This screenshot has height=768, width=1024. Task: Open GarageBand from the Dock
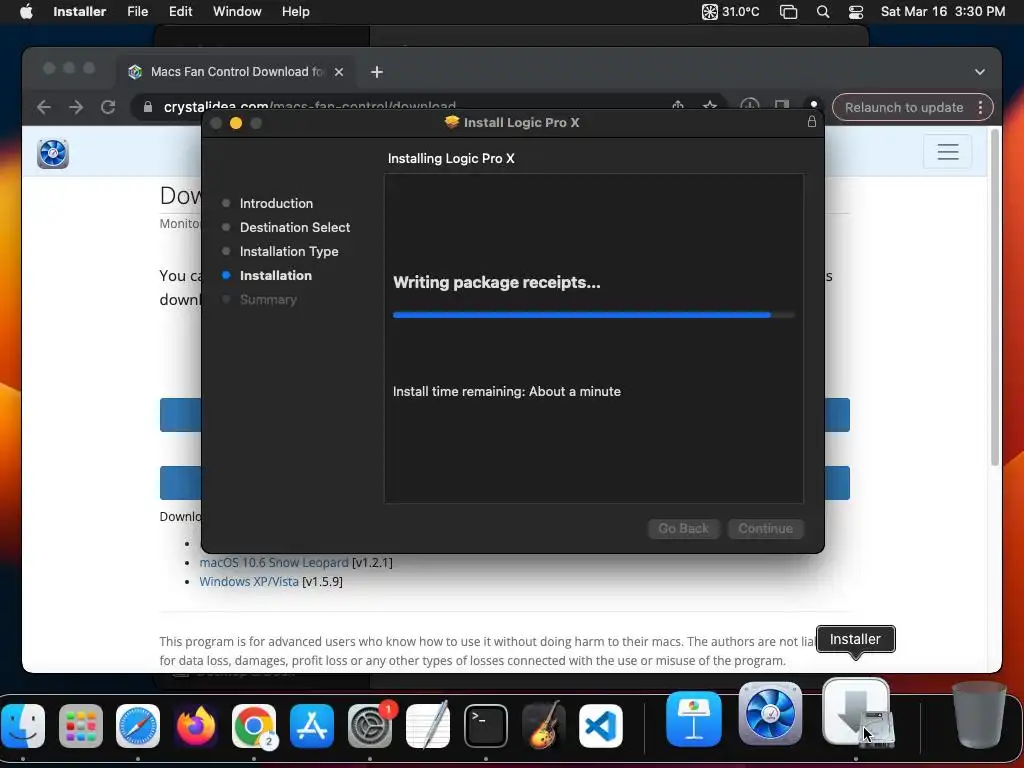(543, 726)
